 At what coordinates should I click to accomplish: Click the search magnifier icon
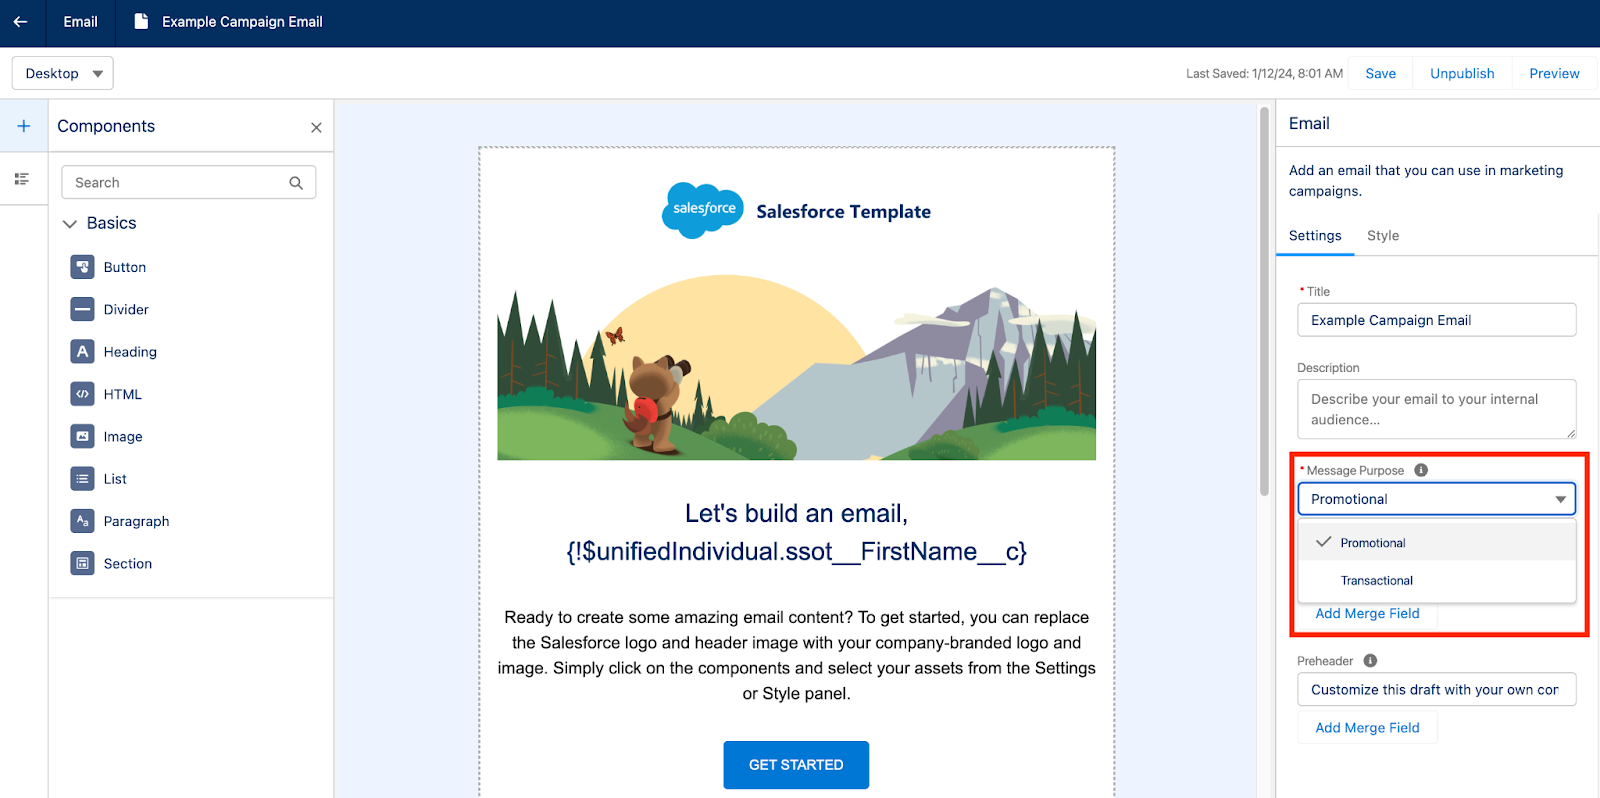point(296,183)
